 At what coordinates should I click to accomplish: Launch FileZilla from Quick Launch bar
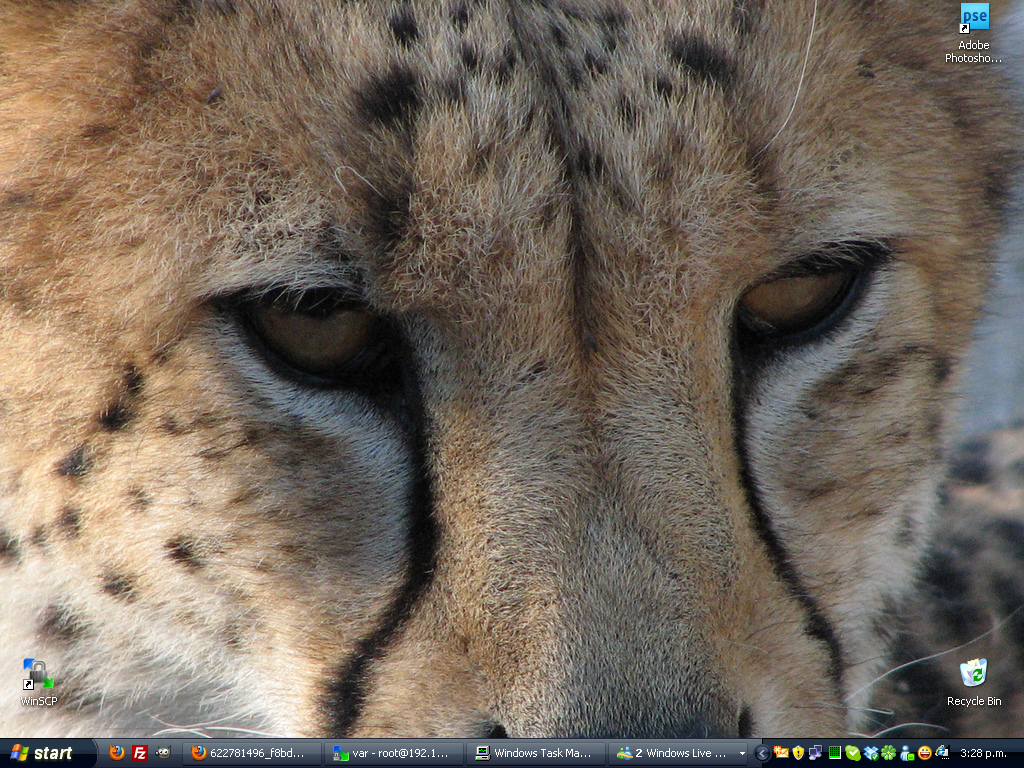click(x=140, y=753)
